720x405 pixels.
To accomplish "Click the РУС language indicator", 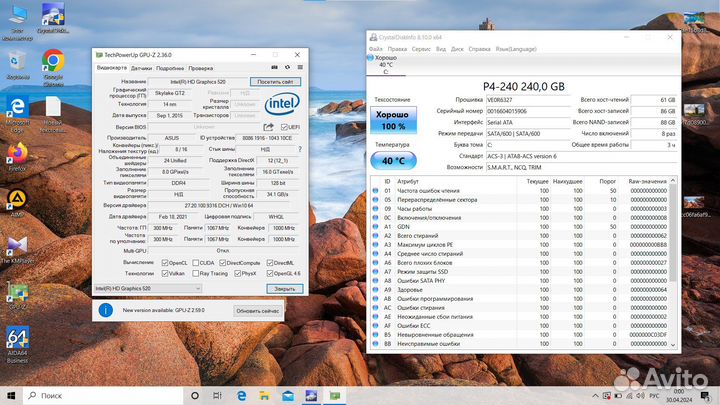I will click(654, 395).
